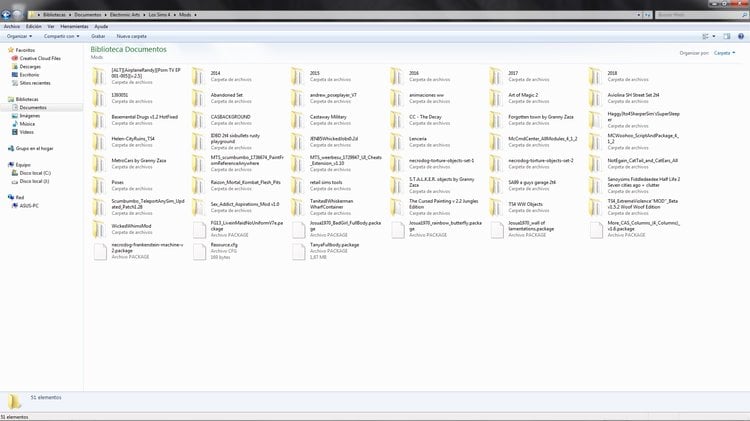This screenshot has height=421, width=750.
Task: Select the Poses folder icon
Action: pos(99,186)
